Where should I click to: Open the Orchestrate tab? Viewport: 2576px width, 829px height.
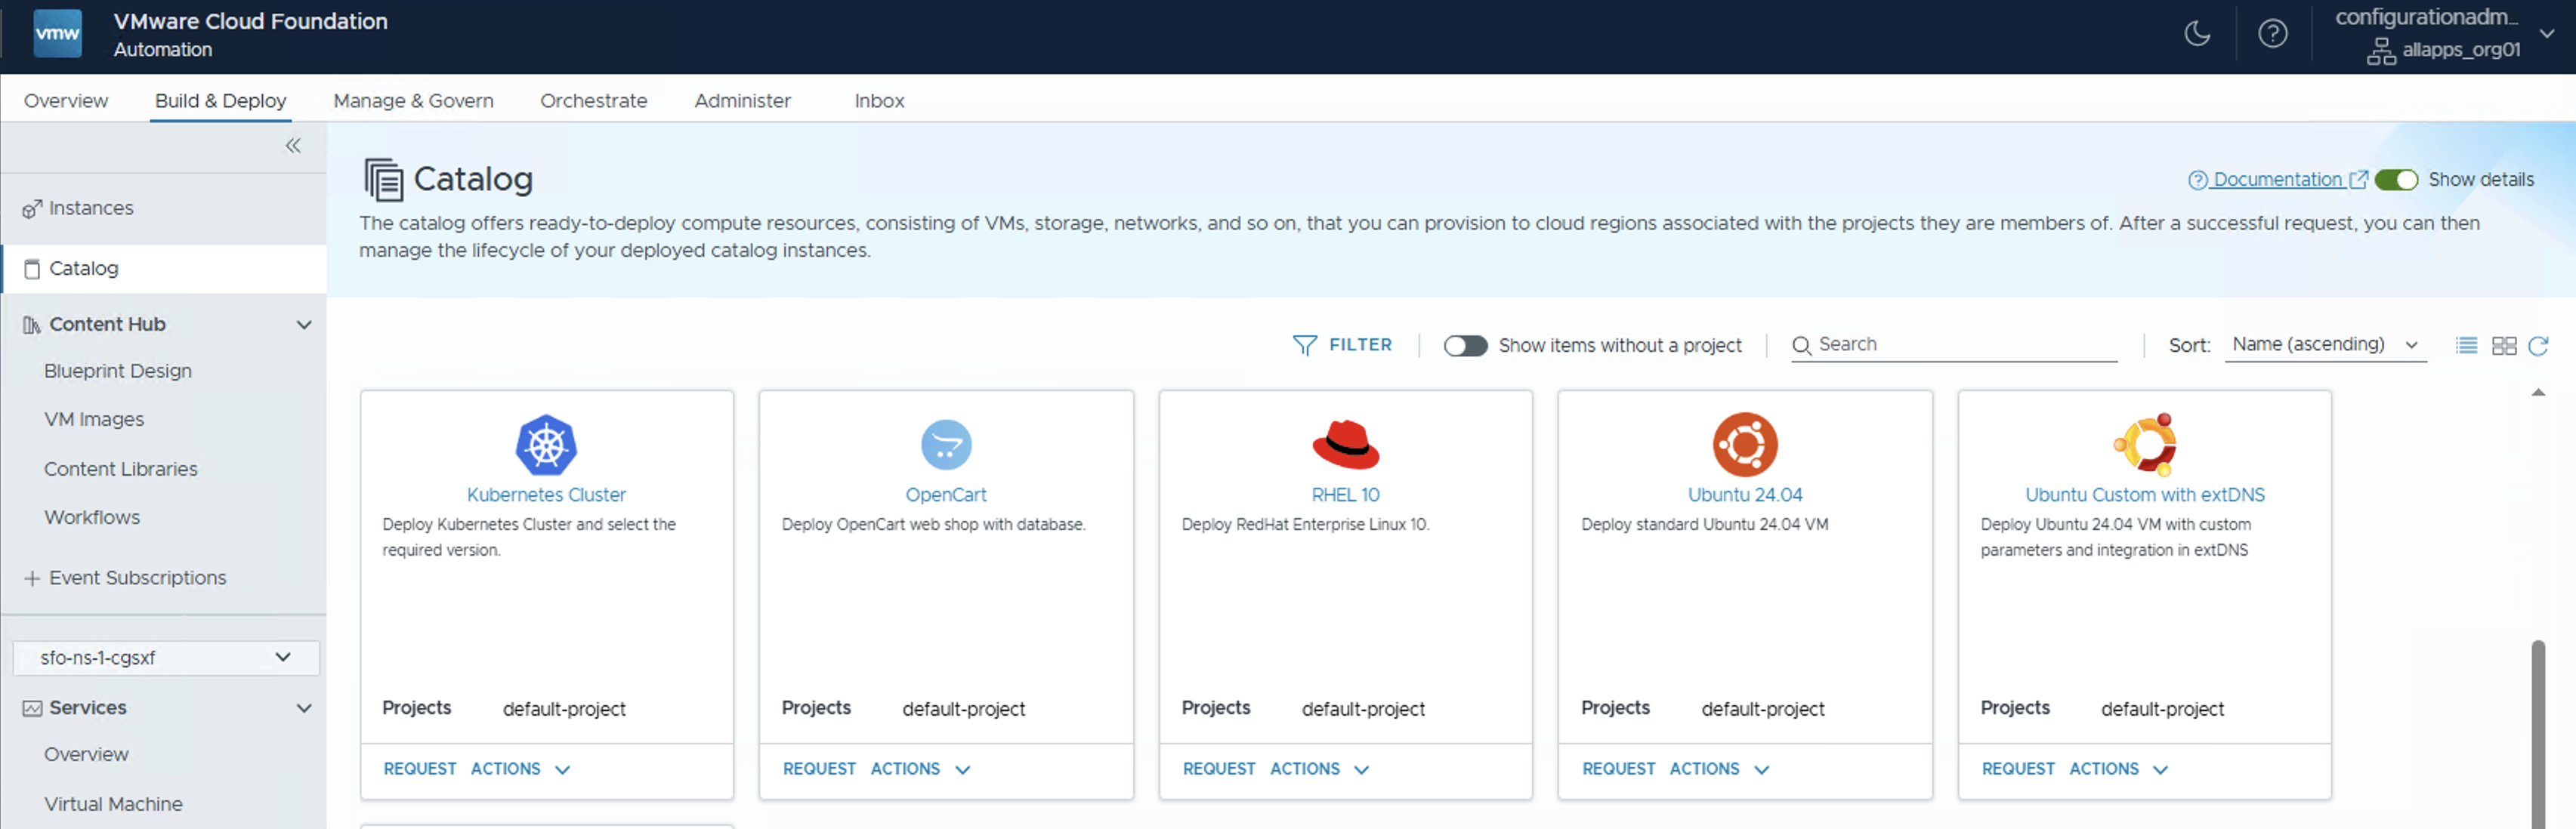[x=593, y=101]
